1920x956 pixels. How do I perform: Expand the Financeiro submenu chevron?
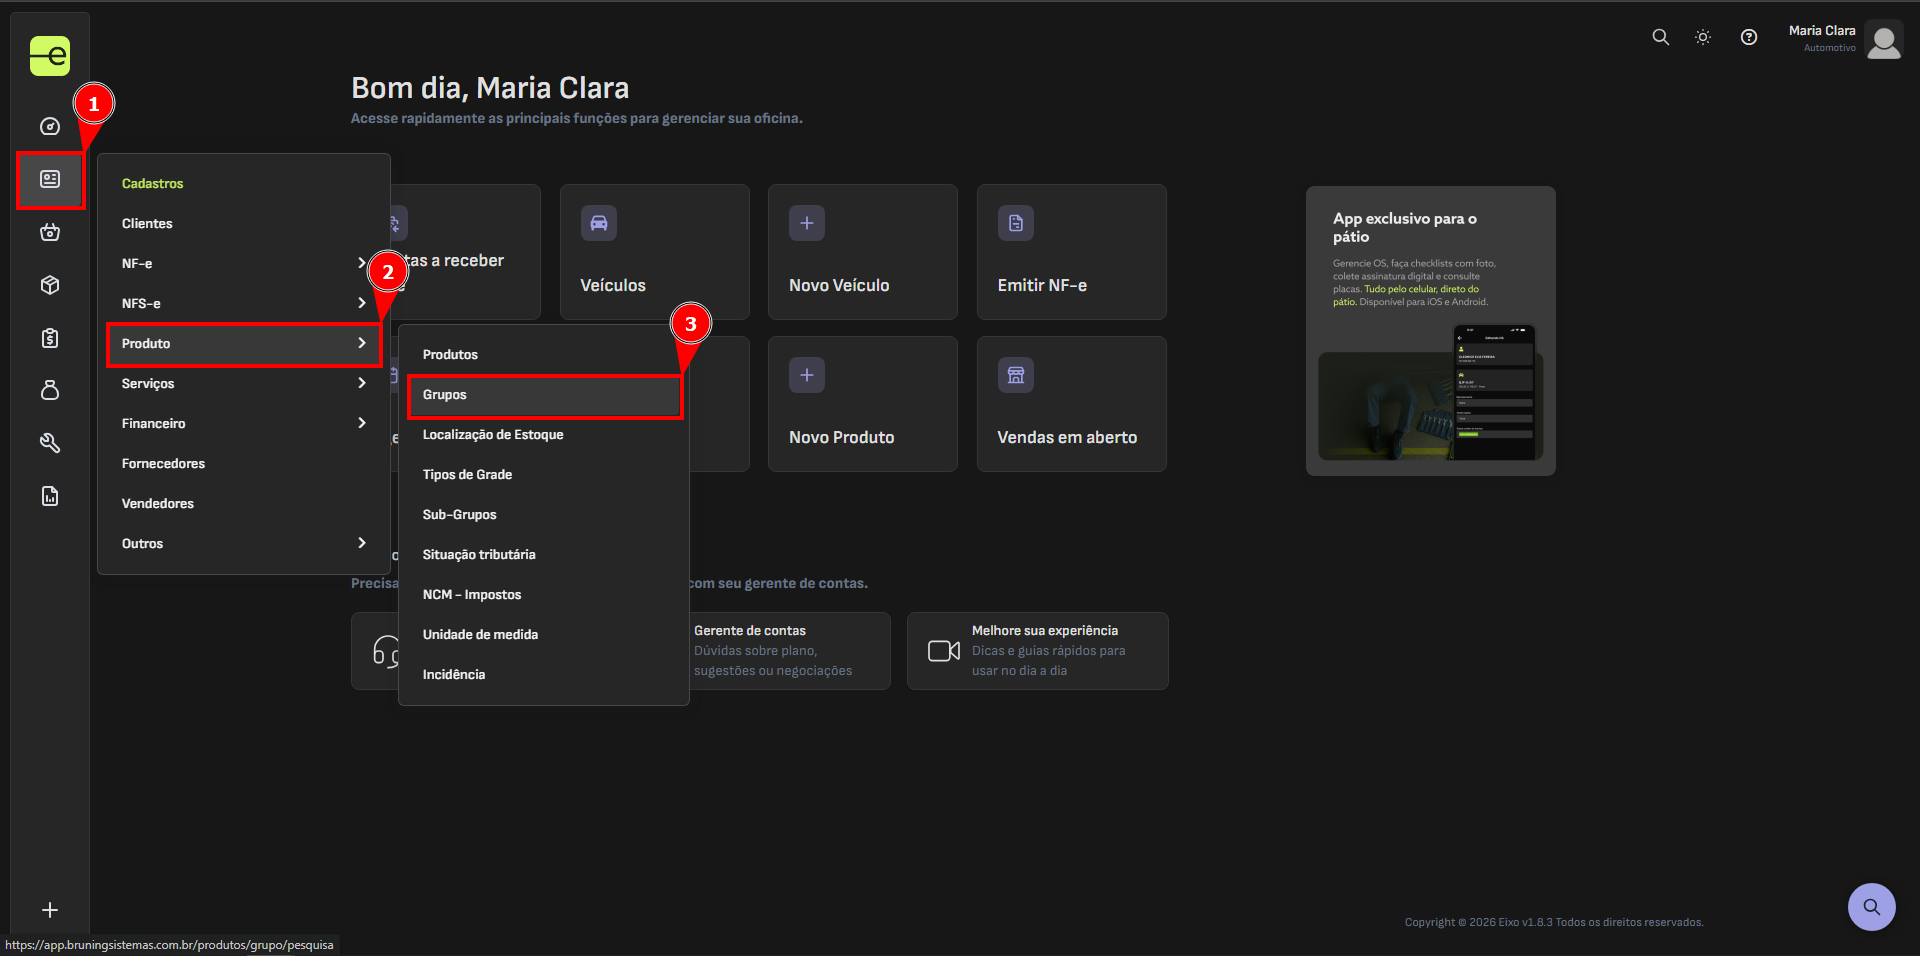pos(362,423)
